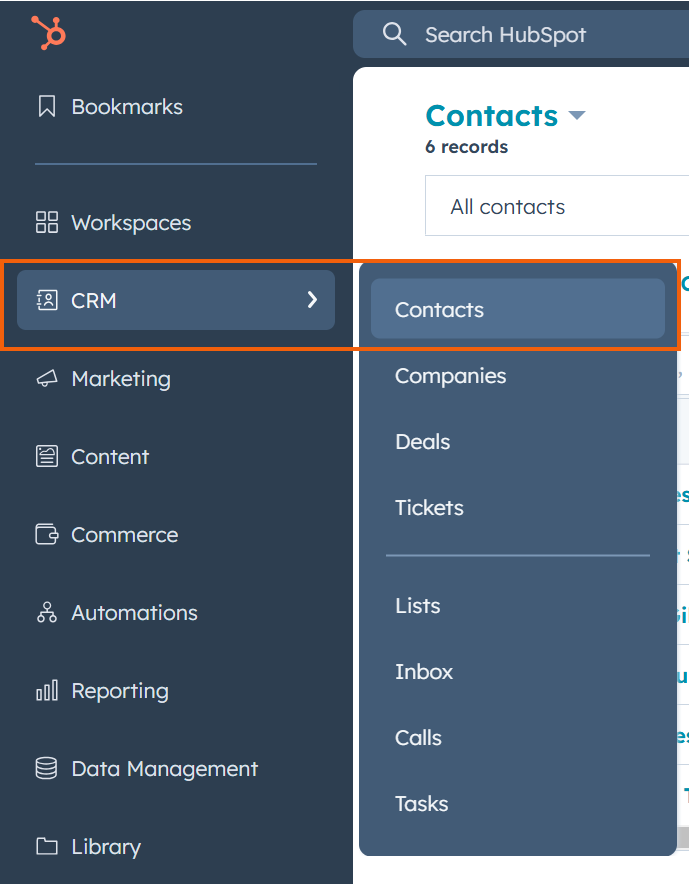689x884 pixels.
Task: Go to Lists in the CRM submenu
Action: coord(418,606)
